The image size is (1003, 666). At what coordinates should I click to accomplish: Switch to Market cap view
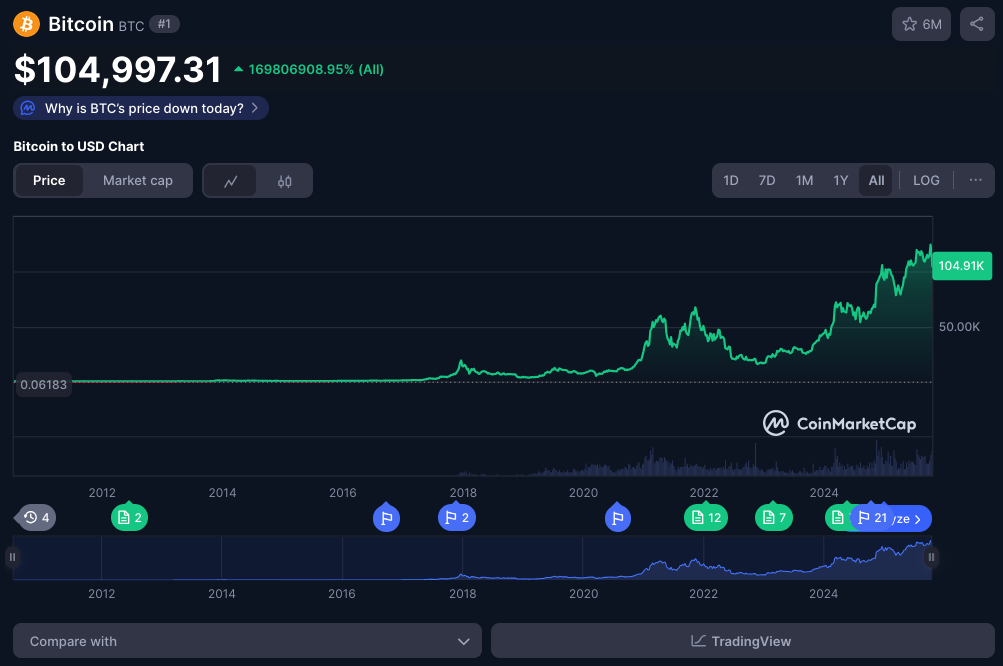(x=137, y=180)
